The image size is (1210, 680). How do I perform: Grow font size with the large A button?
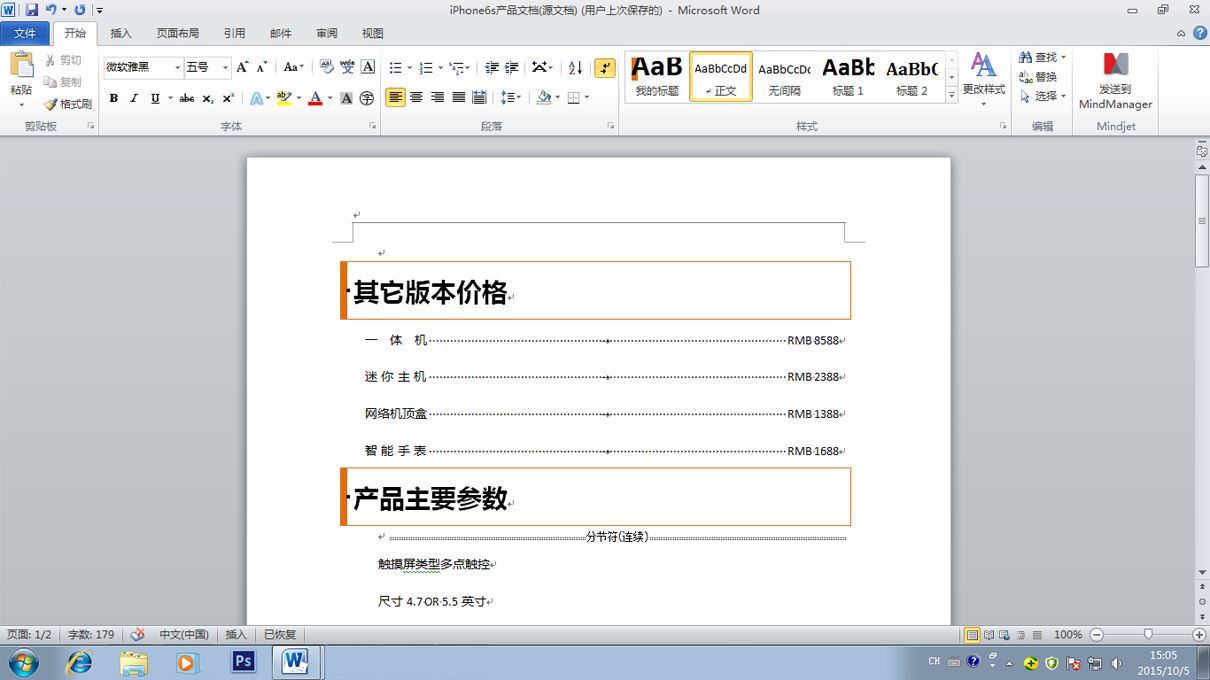[242, 67]
